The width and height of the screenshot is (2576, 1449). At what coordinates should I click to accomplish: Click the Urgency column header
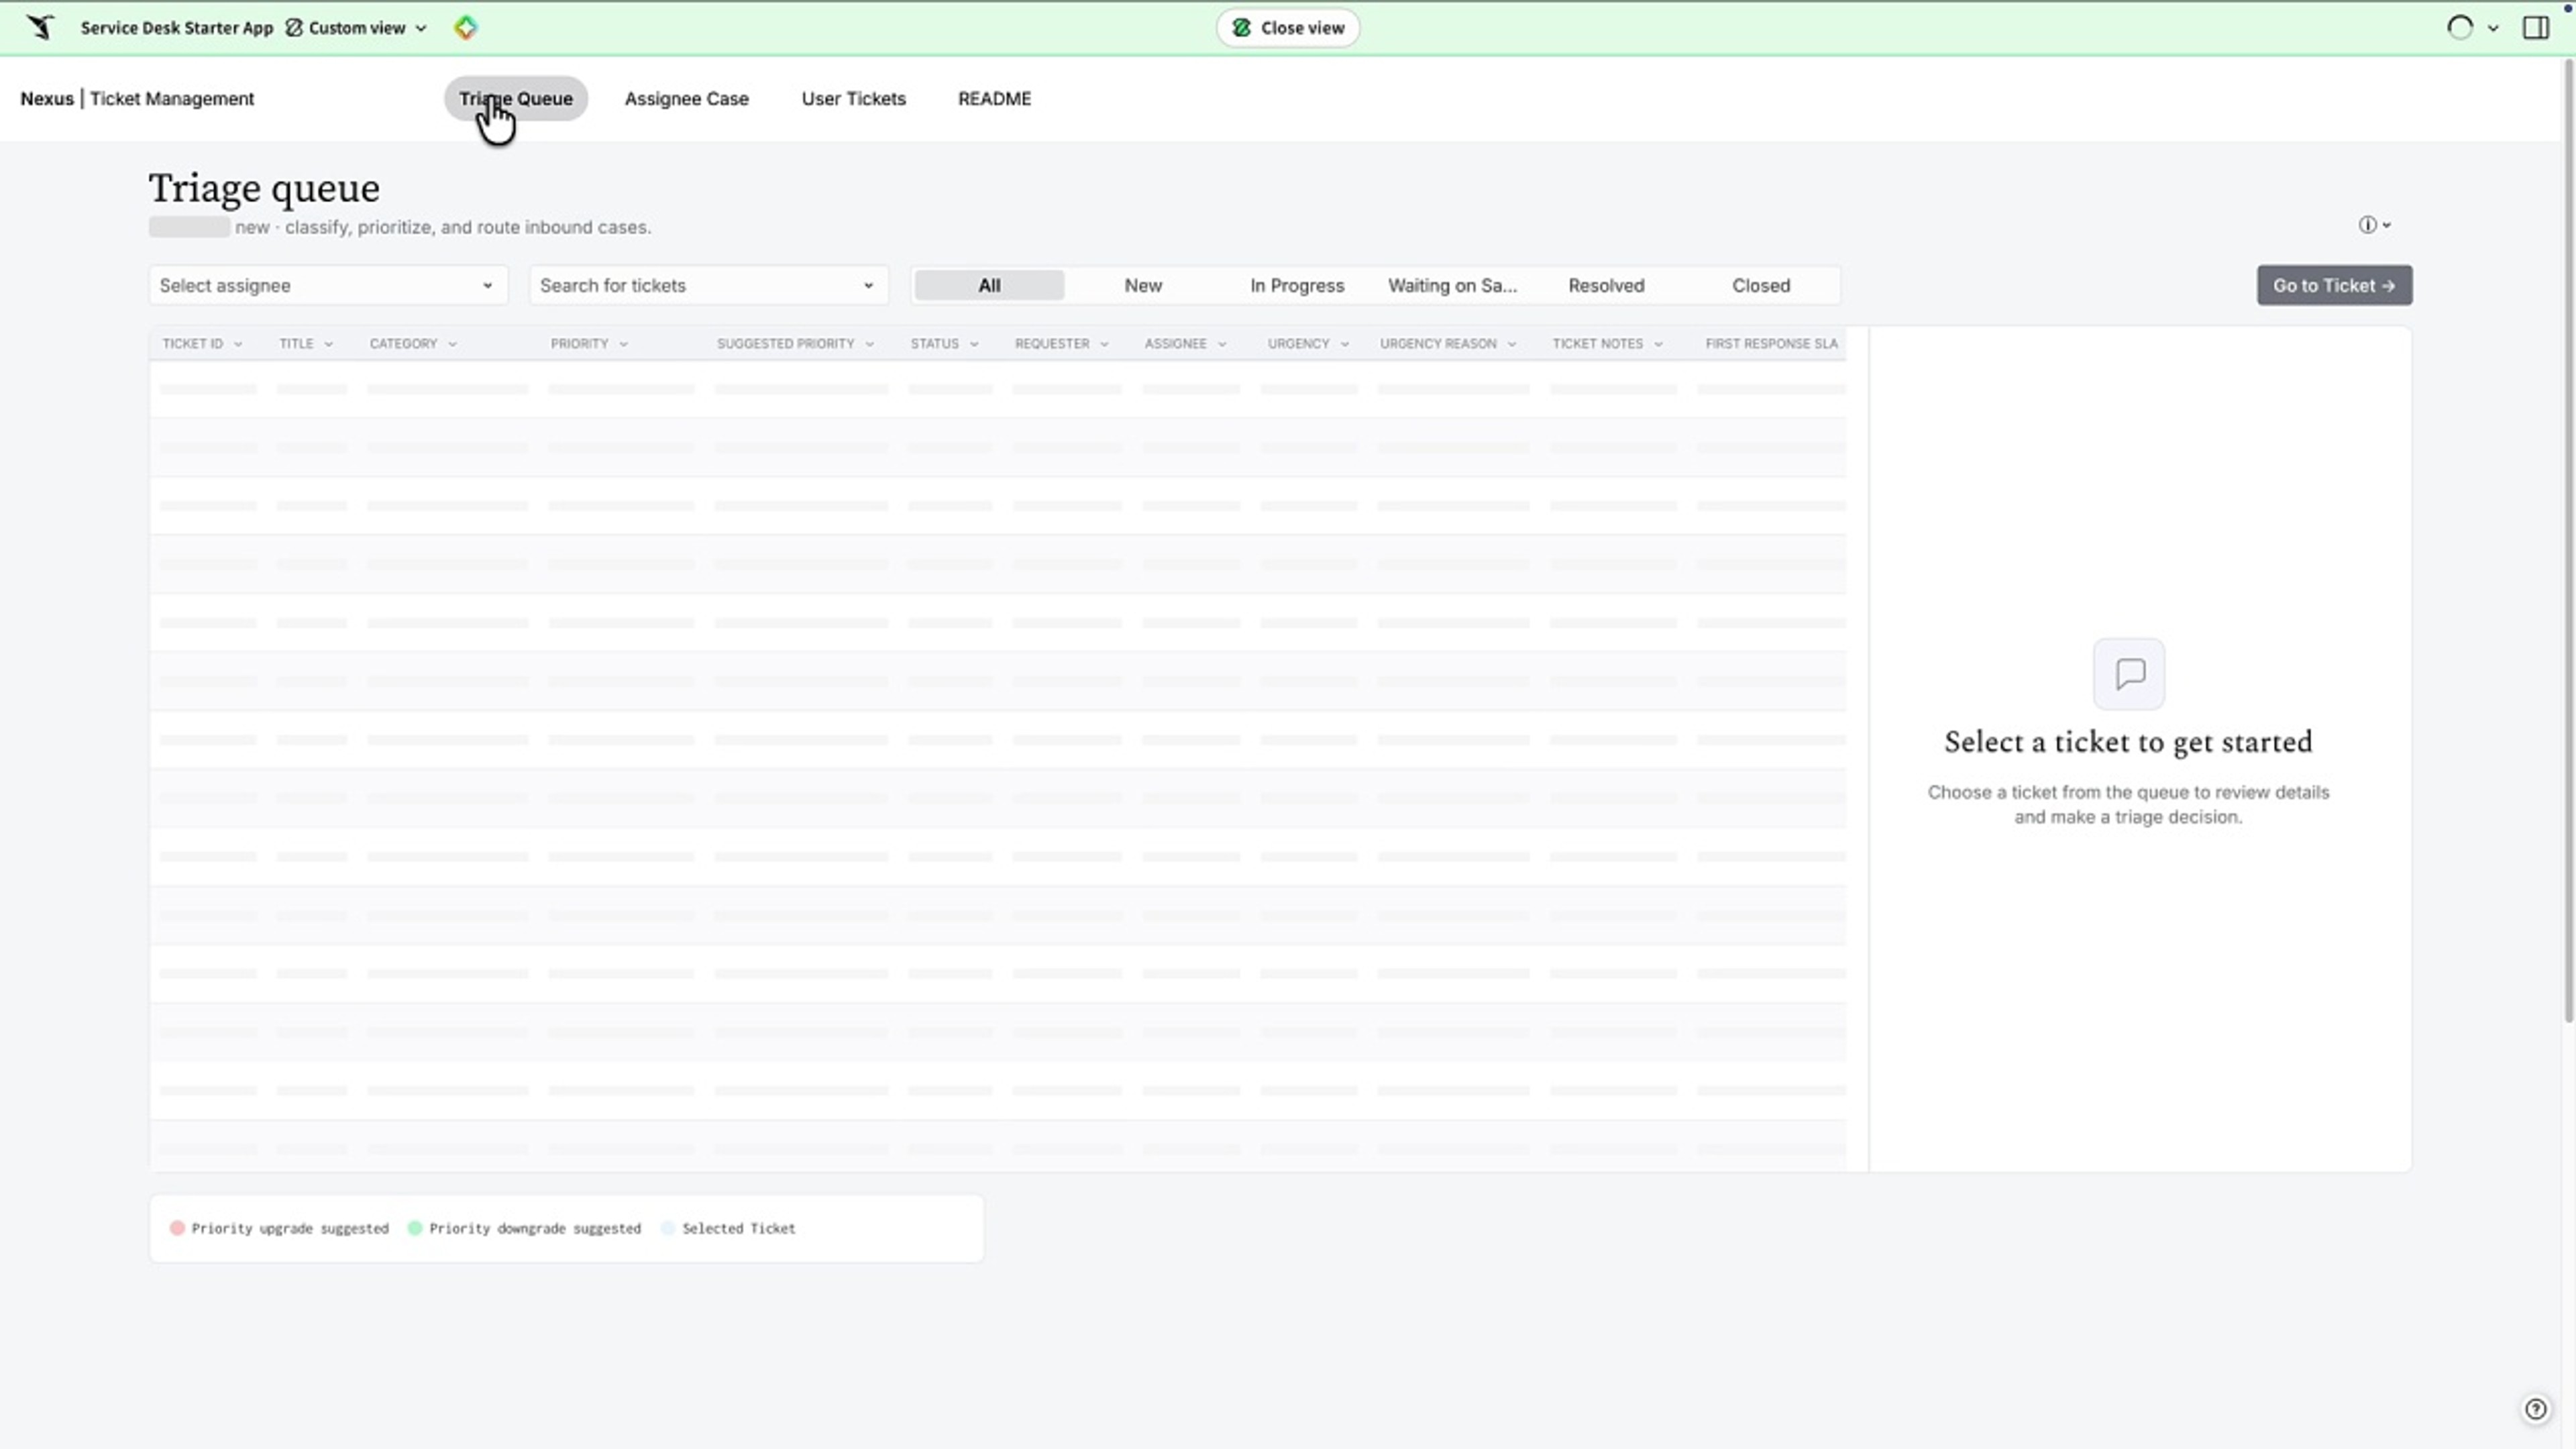tap(1298, 344)
